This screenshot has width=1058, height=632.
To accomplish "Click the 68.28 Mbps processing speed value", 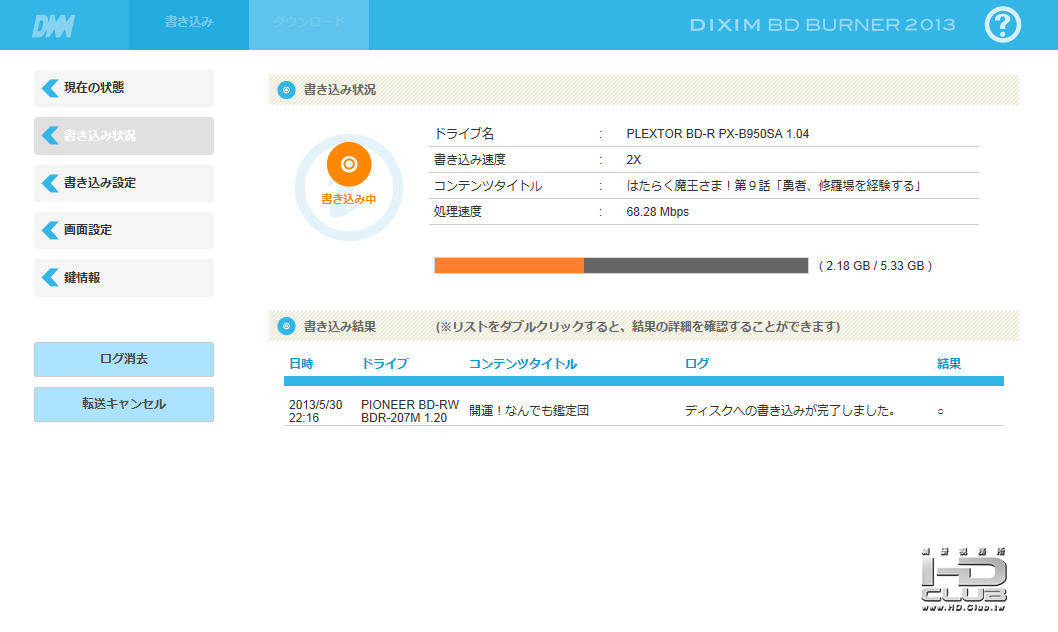I will tap(657, 212).
